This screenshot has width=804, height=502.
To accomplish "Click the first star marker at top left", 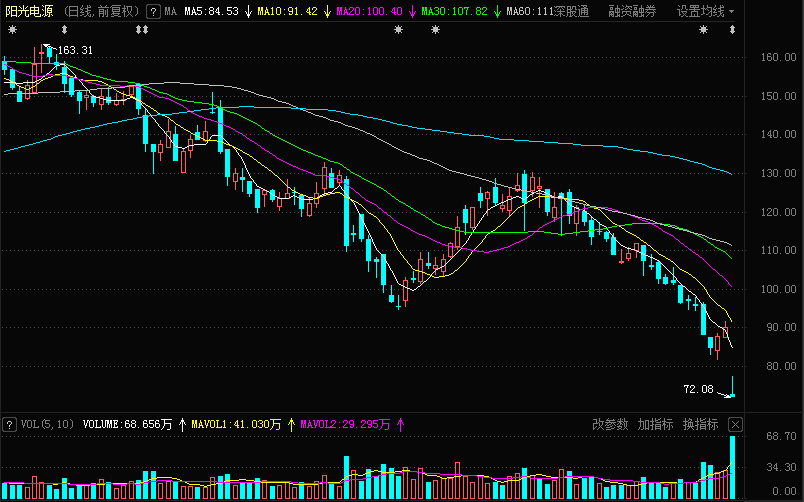I will [x=12, y=31].
